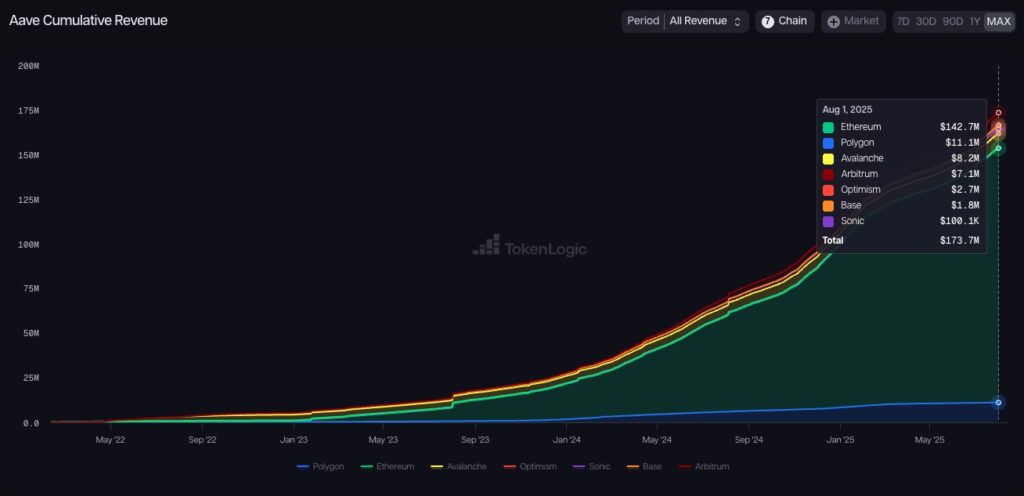Click the $173.7M total value
Viewport: 1024px width, 496px height.
pos(959,241)
